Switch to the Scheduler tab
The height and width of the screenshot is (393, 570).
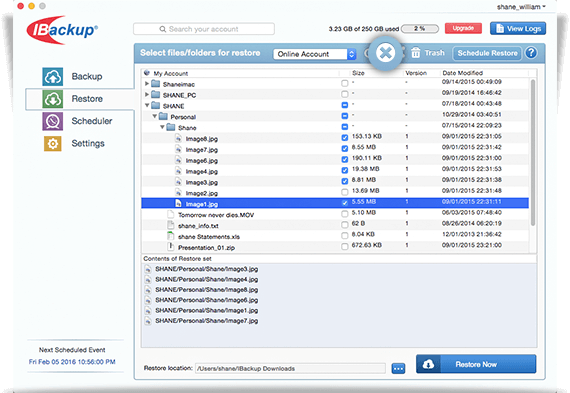(92, 121)
